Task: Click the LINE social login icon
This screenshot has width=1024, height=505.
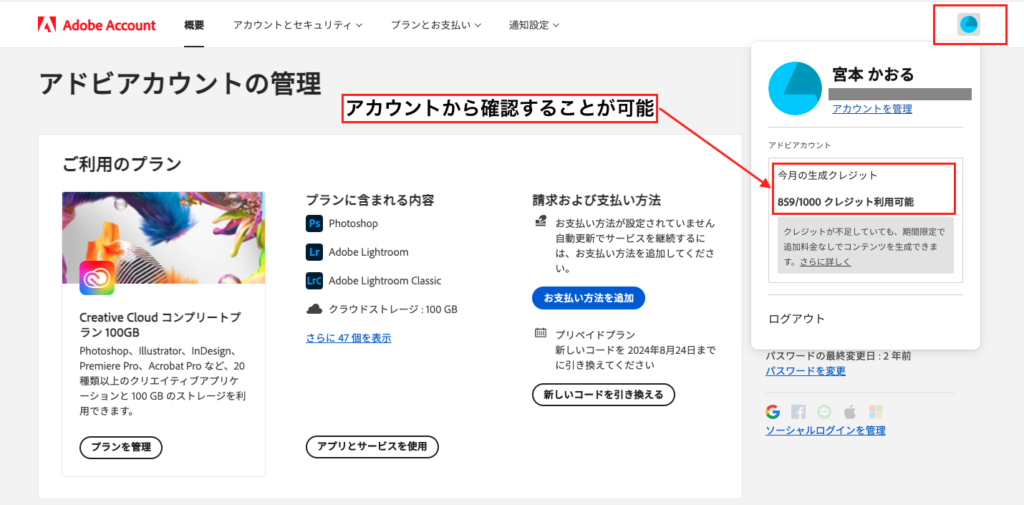Action: (824, 412)
